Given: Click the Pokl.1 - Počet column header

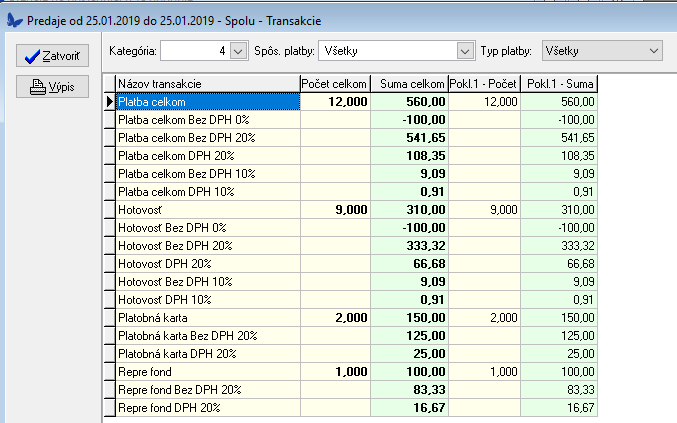Looking at the screenshot, I should coord(484,84).
